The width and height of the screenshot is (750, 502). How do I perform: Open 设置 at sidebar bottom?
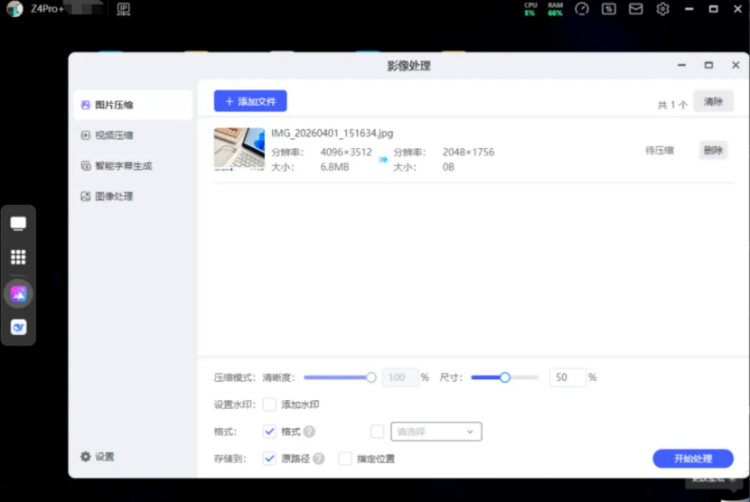[97, 457]
